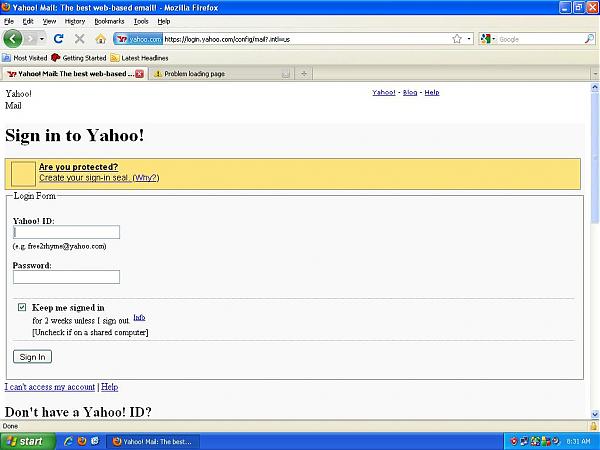This screenshot has height=450, width=600.
Task: Open the Help menu in the menu bar
Action: point(164,21)
